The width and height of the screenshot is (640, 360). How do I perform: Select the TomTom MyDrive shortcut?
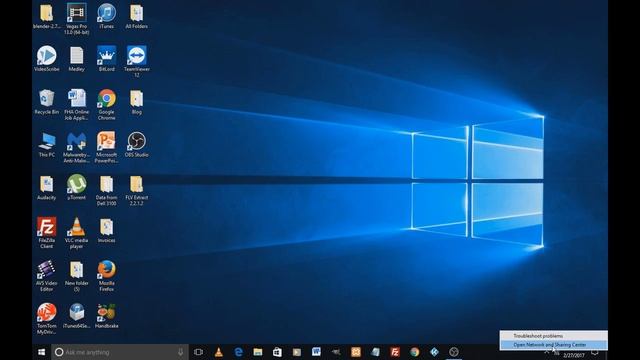tap(47, 318)
